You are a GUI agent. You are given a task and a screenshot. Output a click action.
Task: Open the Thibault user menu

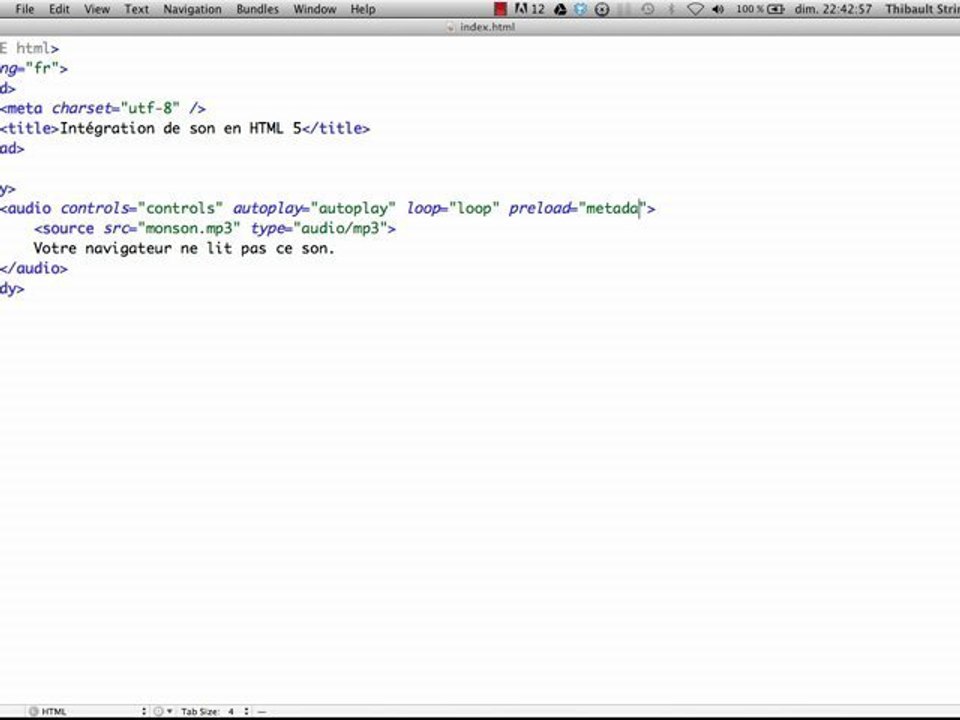922,9
